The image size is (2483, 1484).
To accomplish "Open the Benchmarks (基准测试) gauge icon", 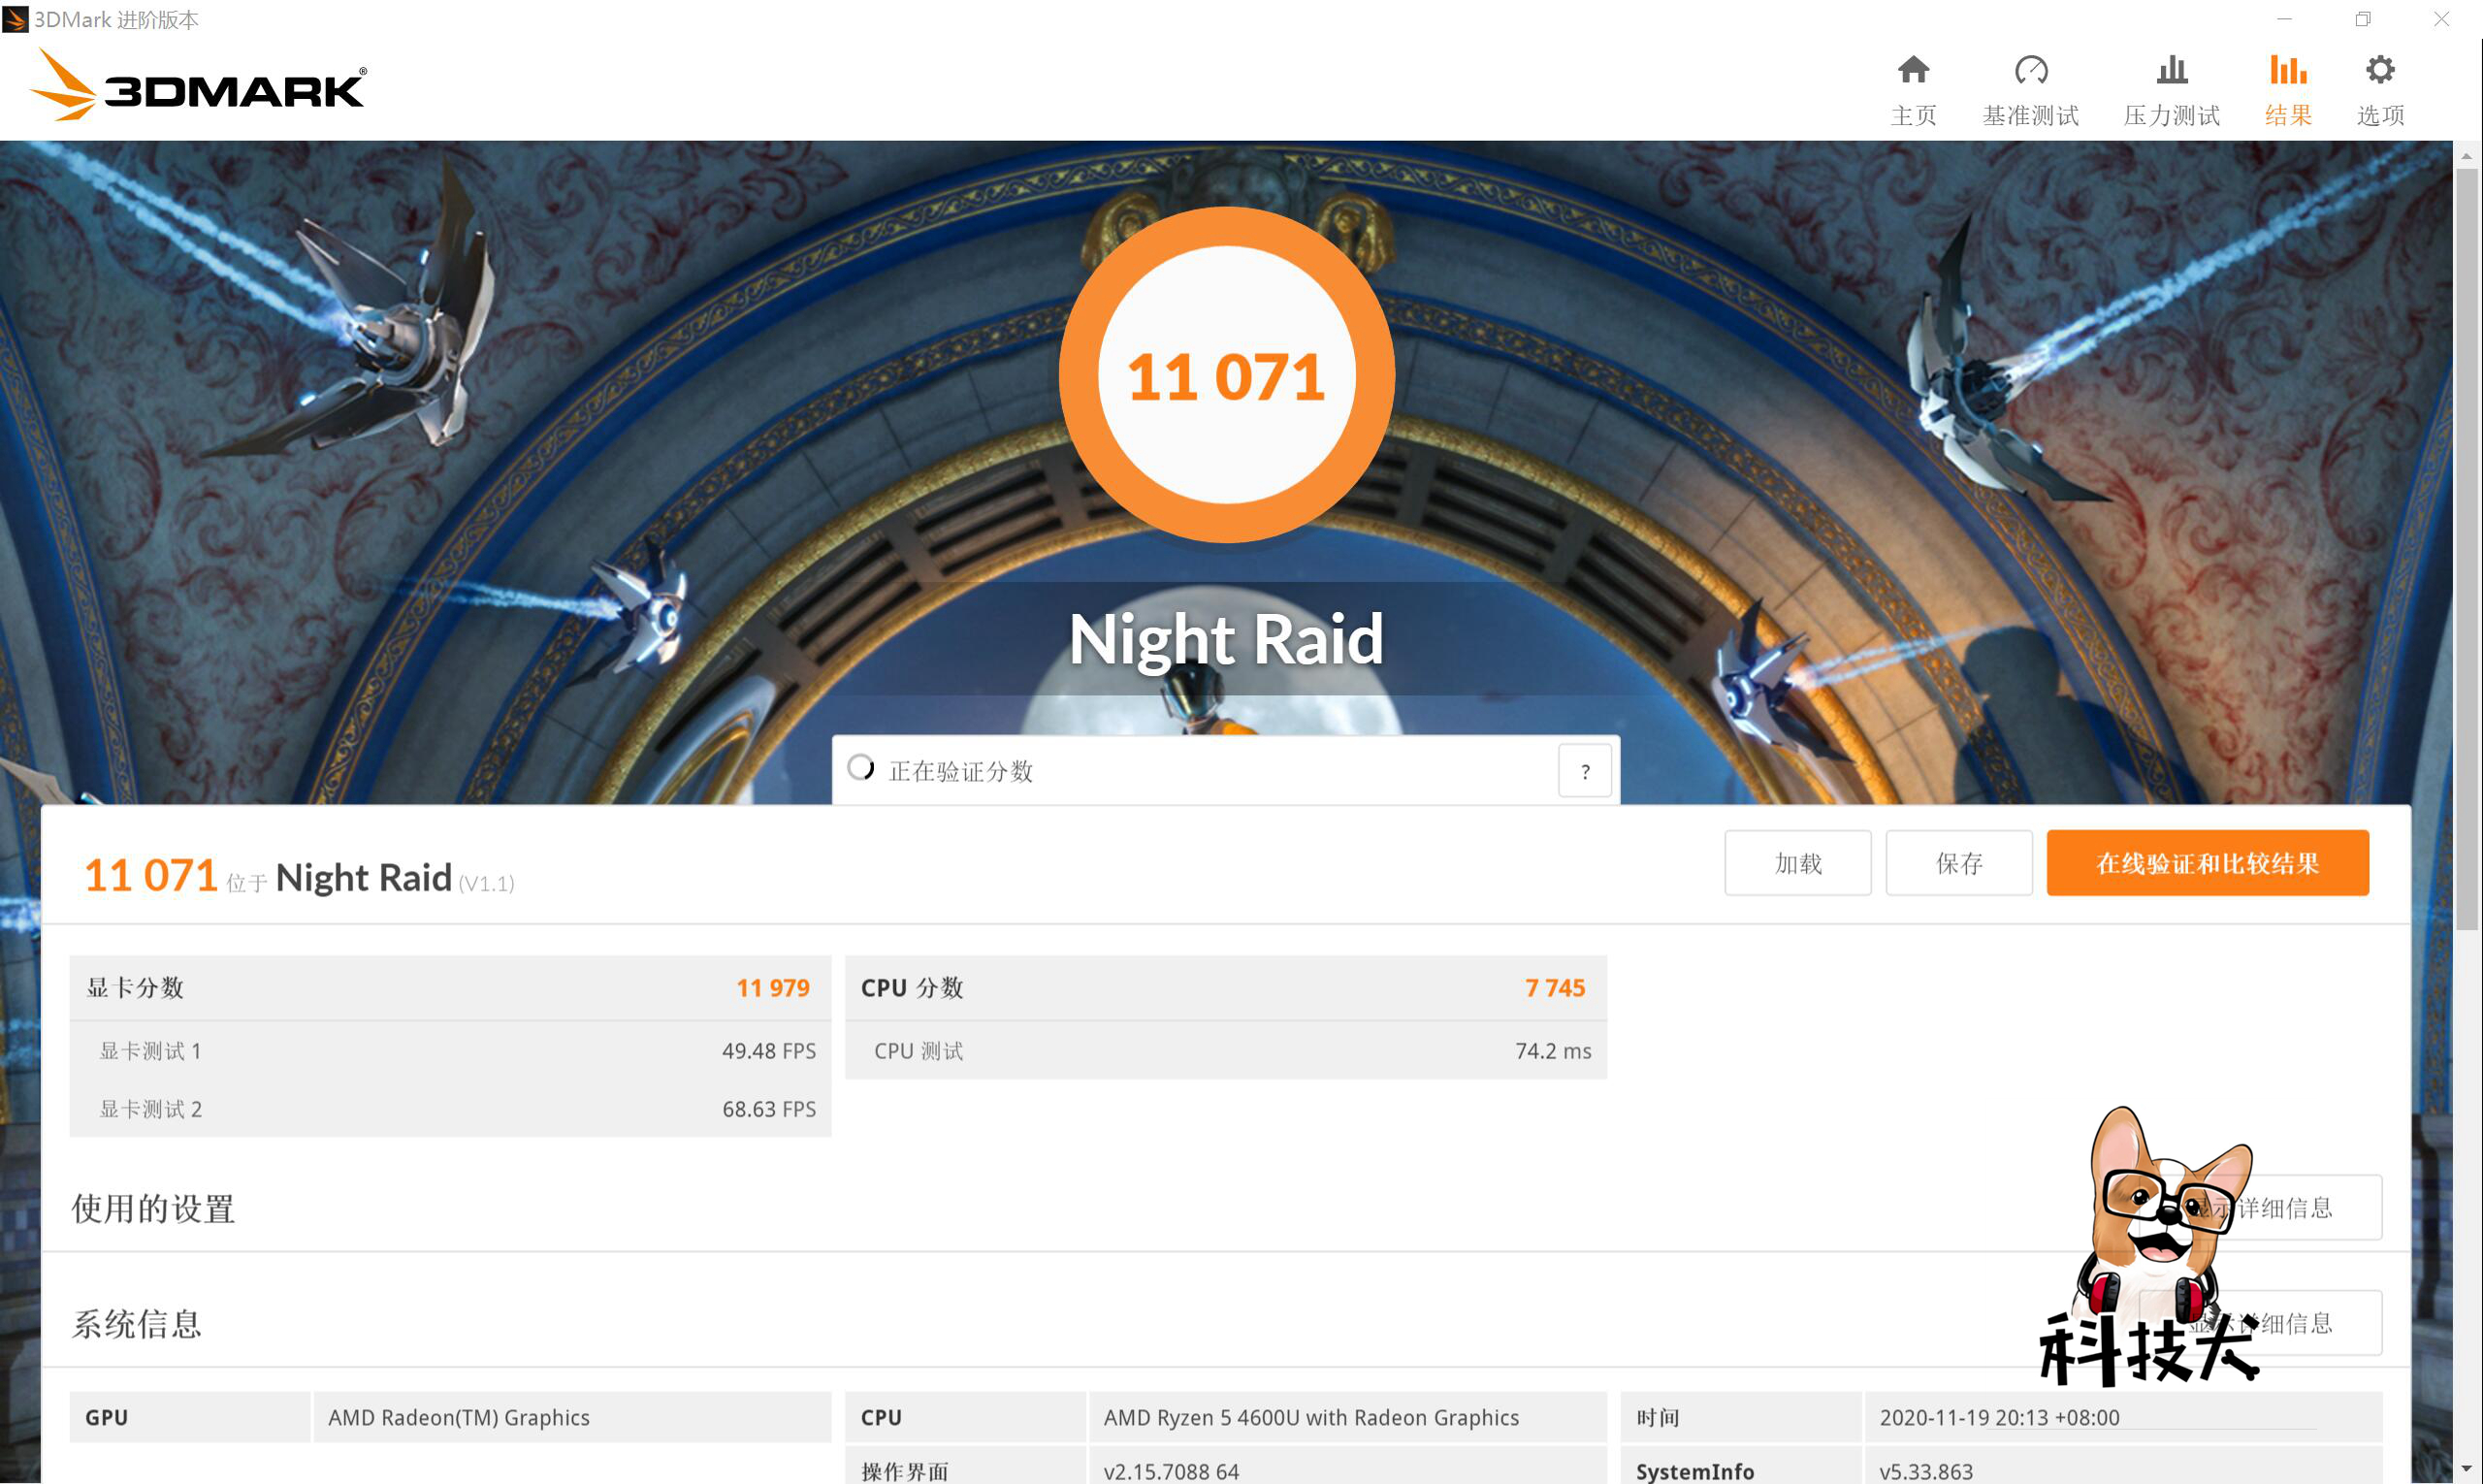I will tap(2030, 71).
